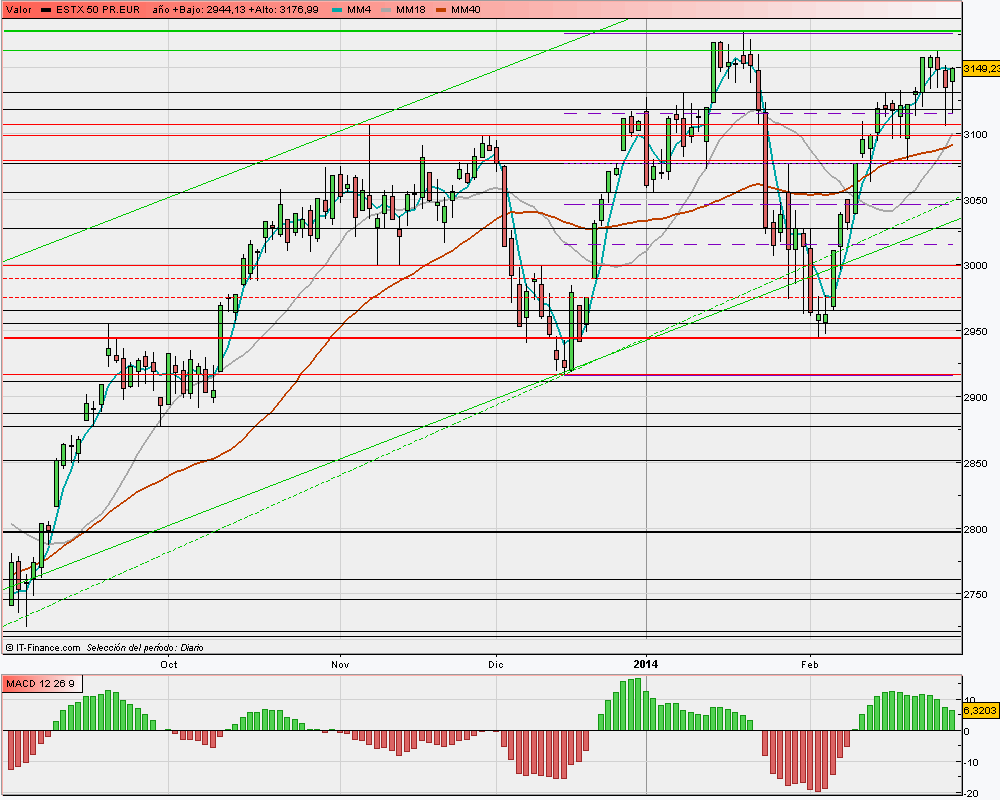The height and width of the screenshot is (800, 1000).
Task: Select the MM18 moving average label
Action: [410, 10]
